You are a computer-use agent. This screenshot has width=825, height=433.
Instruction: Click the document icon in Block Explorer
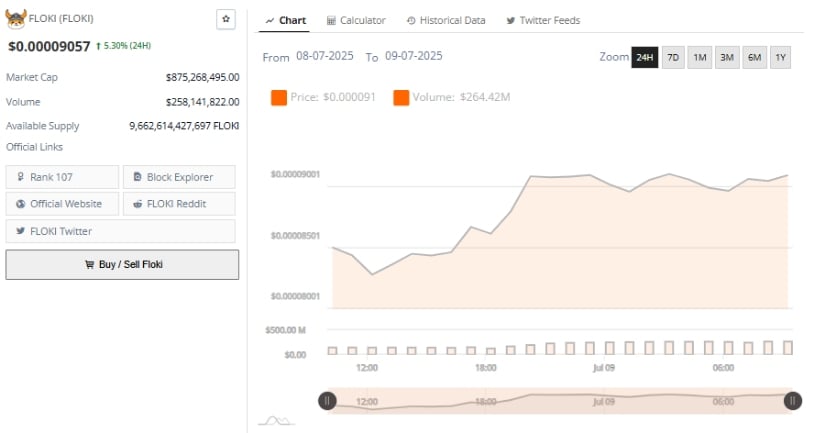click(137, 177)
